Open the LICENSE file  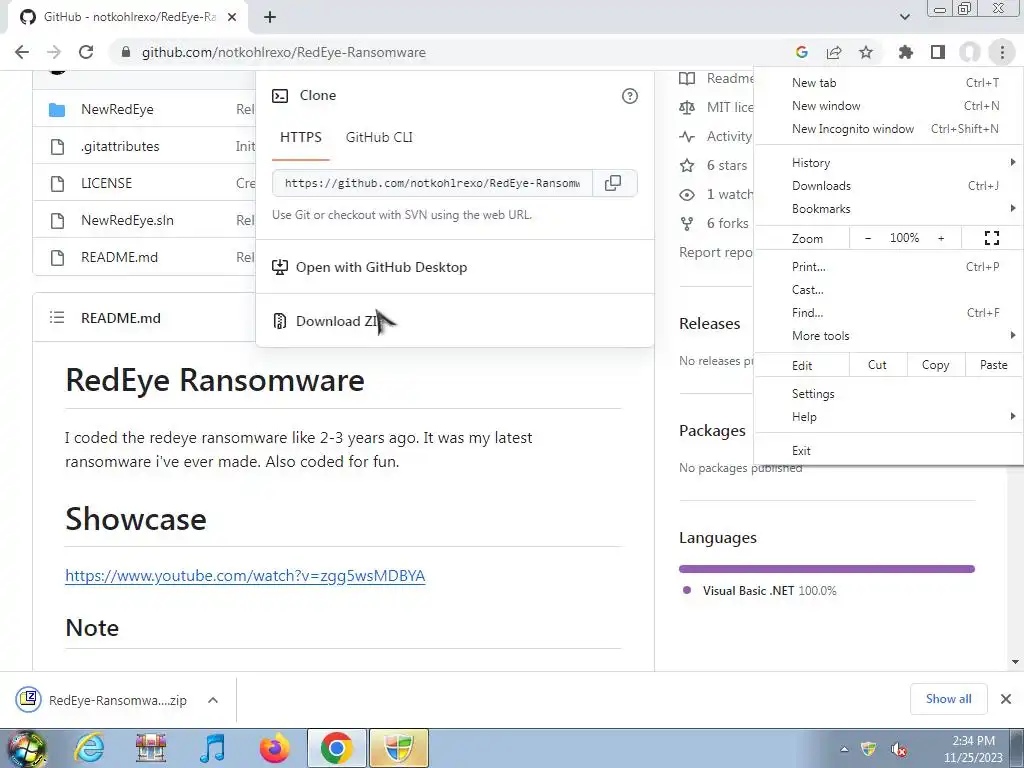pyautogui.click(x=106, y=184)
